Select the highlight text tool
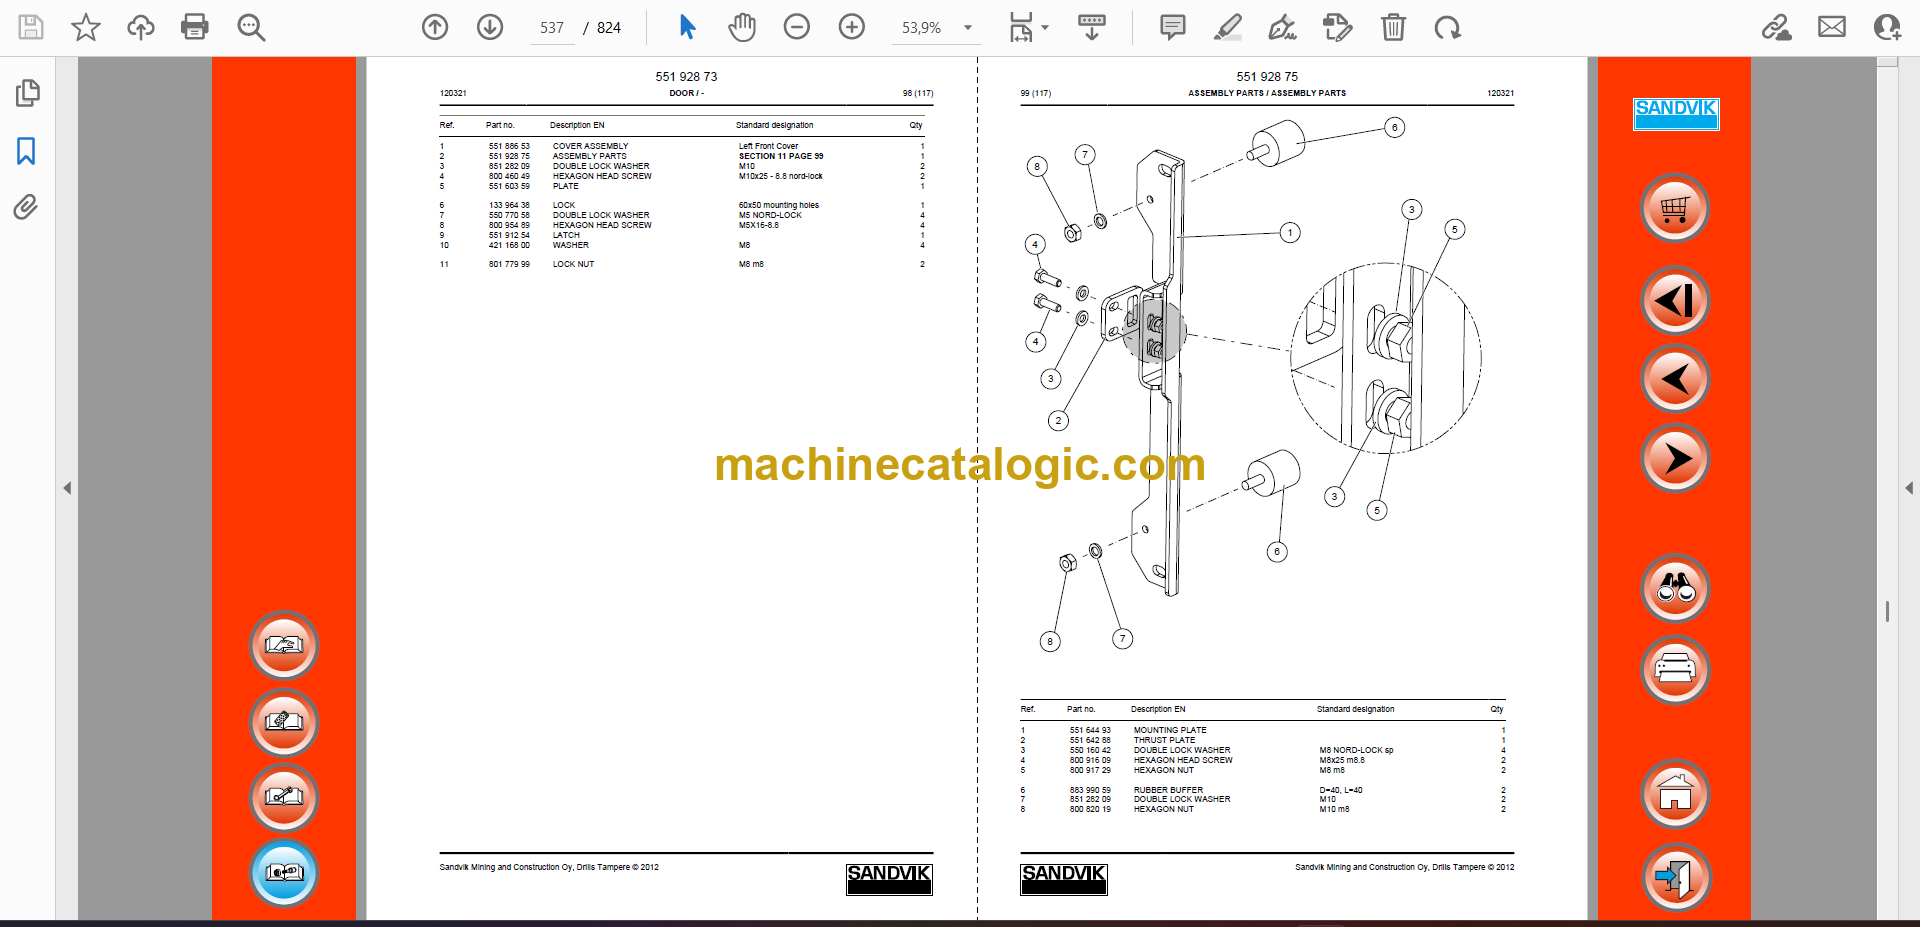This screenshot has width=1920, height=927. pos(1228,27)
